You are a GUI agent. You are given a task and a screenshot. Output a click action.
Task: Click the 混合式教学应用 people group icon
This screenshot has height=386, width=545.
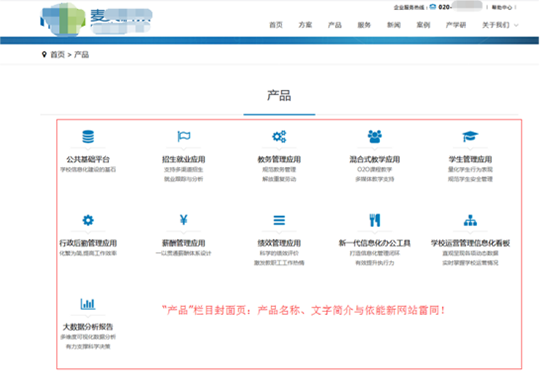(x=375, y=137)
